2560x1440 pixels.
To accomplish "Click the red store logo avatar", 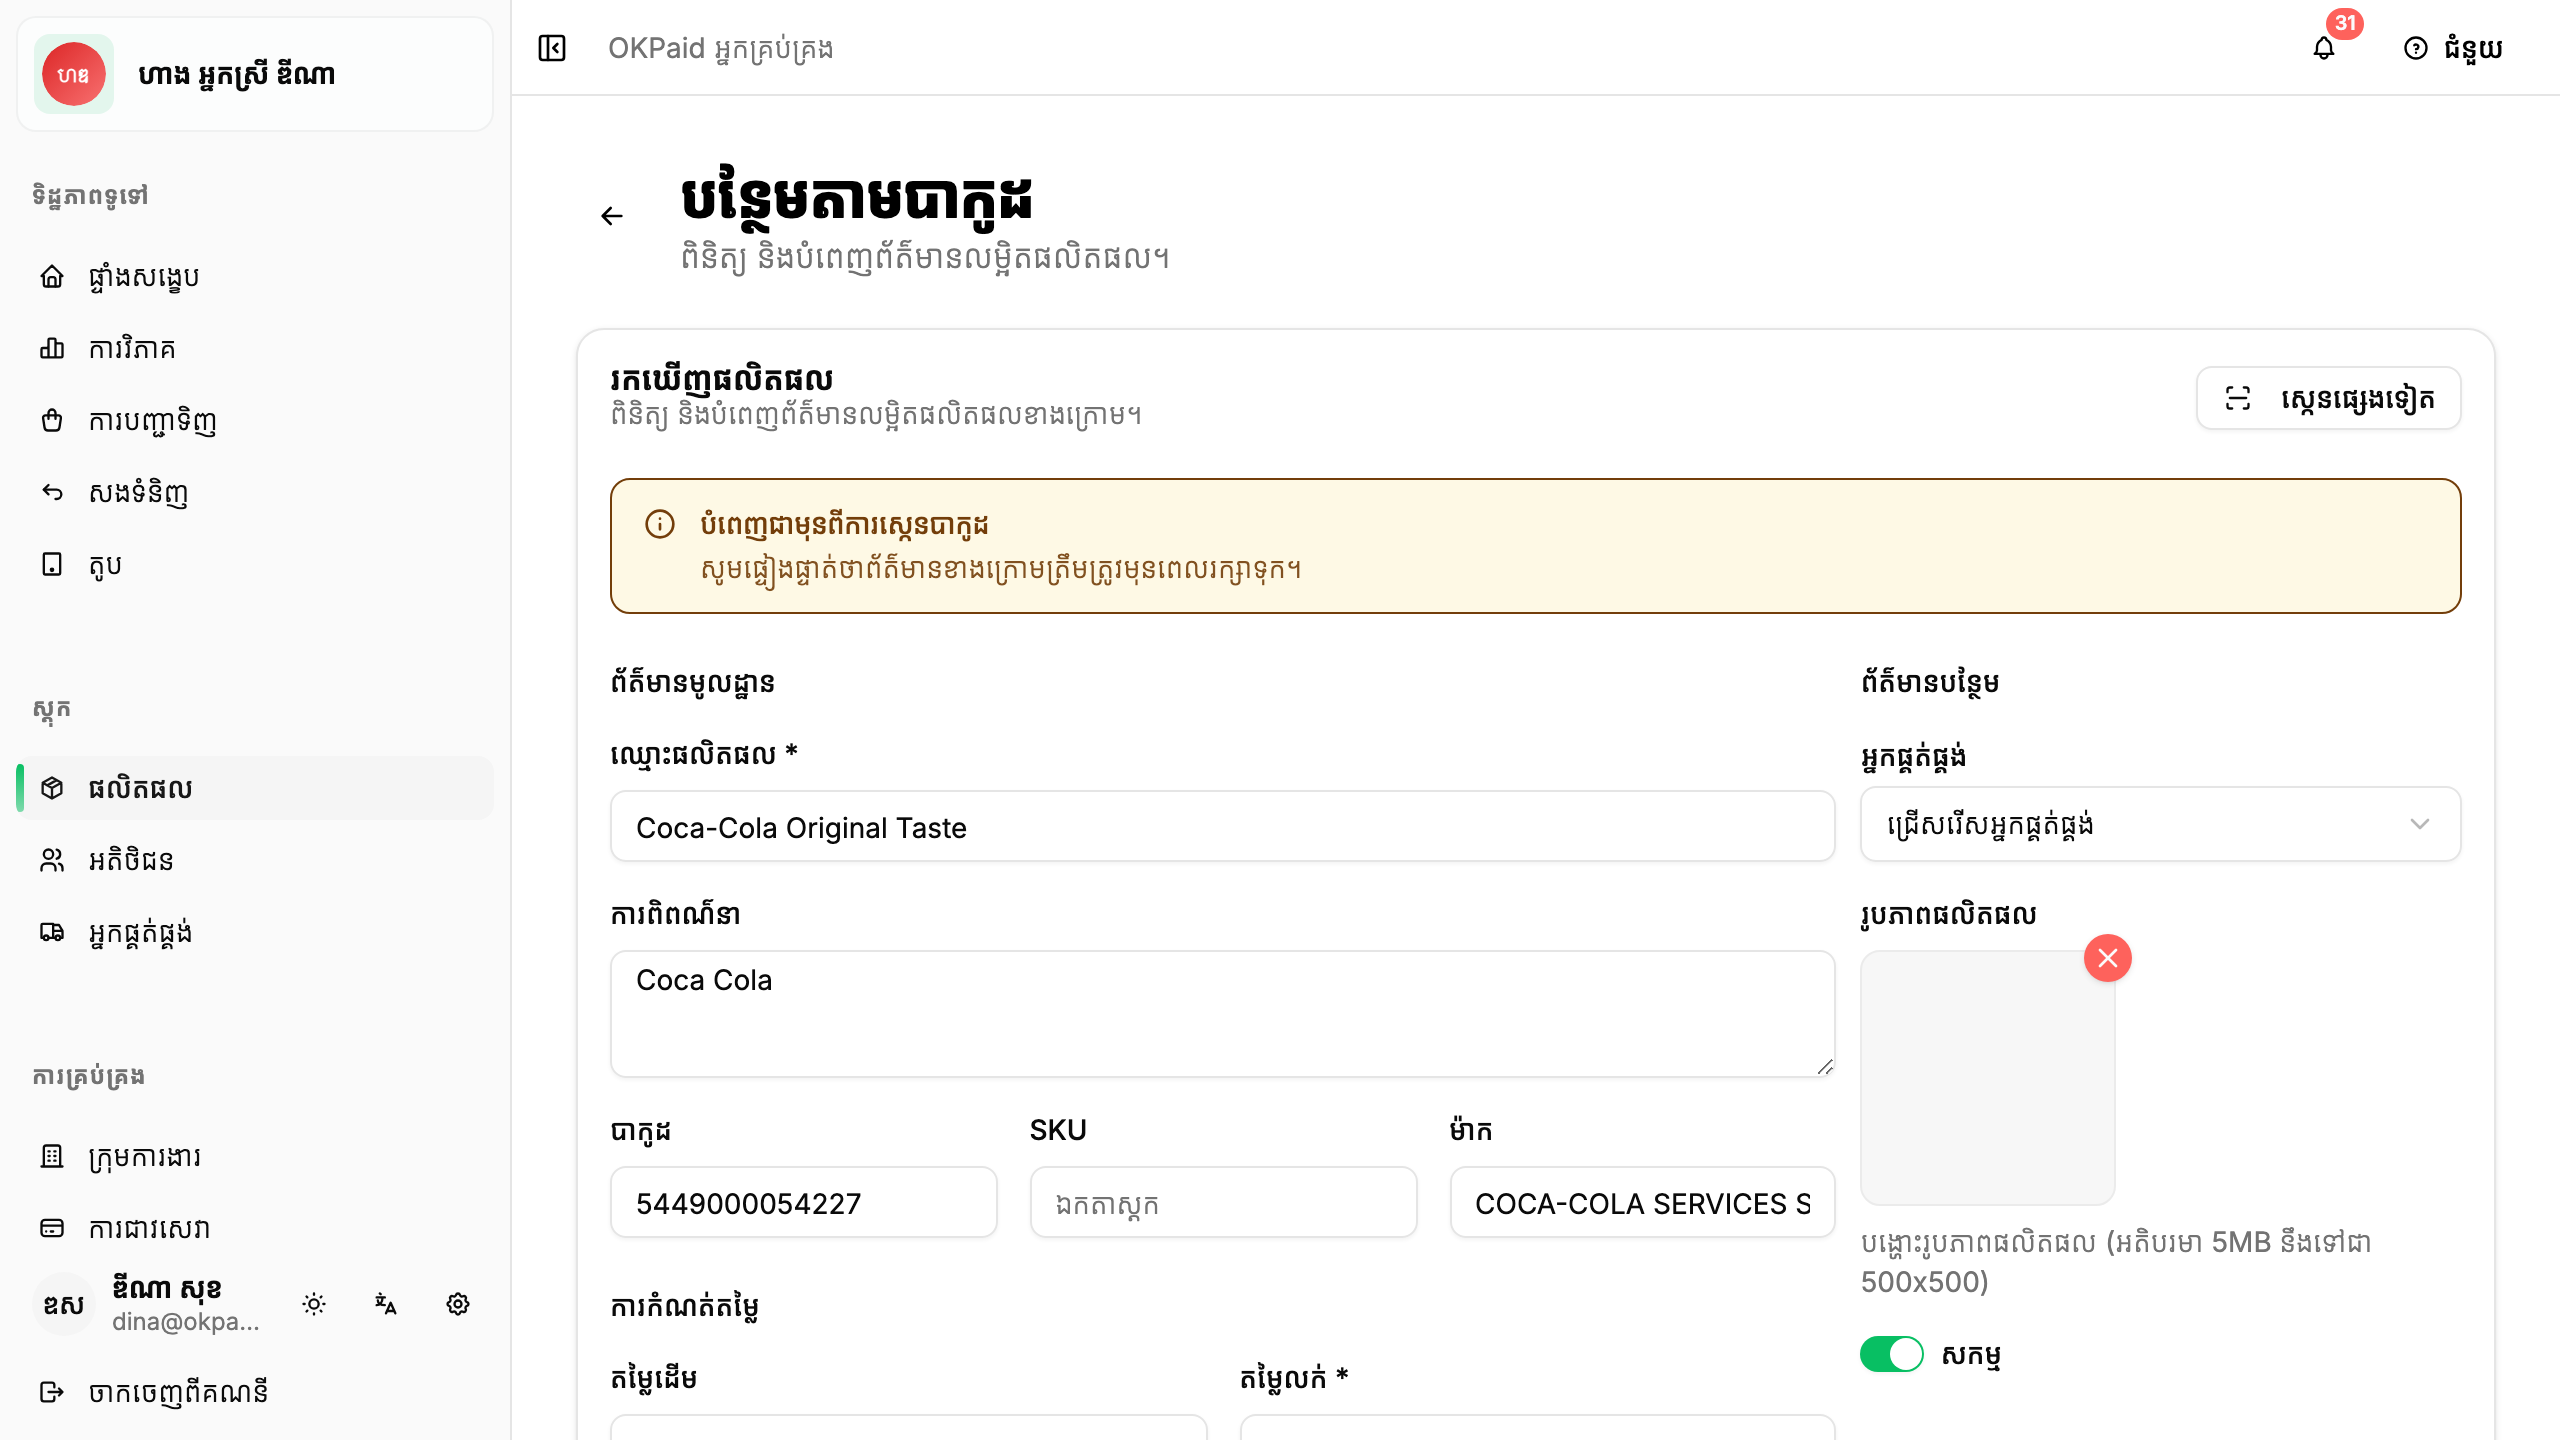I will coord(74,74).
